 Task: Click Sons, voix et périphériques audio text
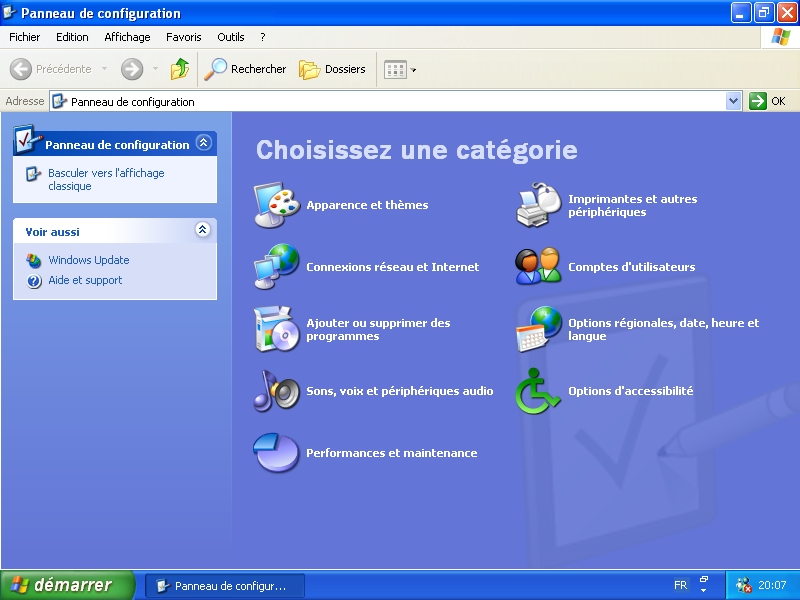(399, 391)
